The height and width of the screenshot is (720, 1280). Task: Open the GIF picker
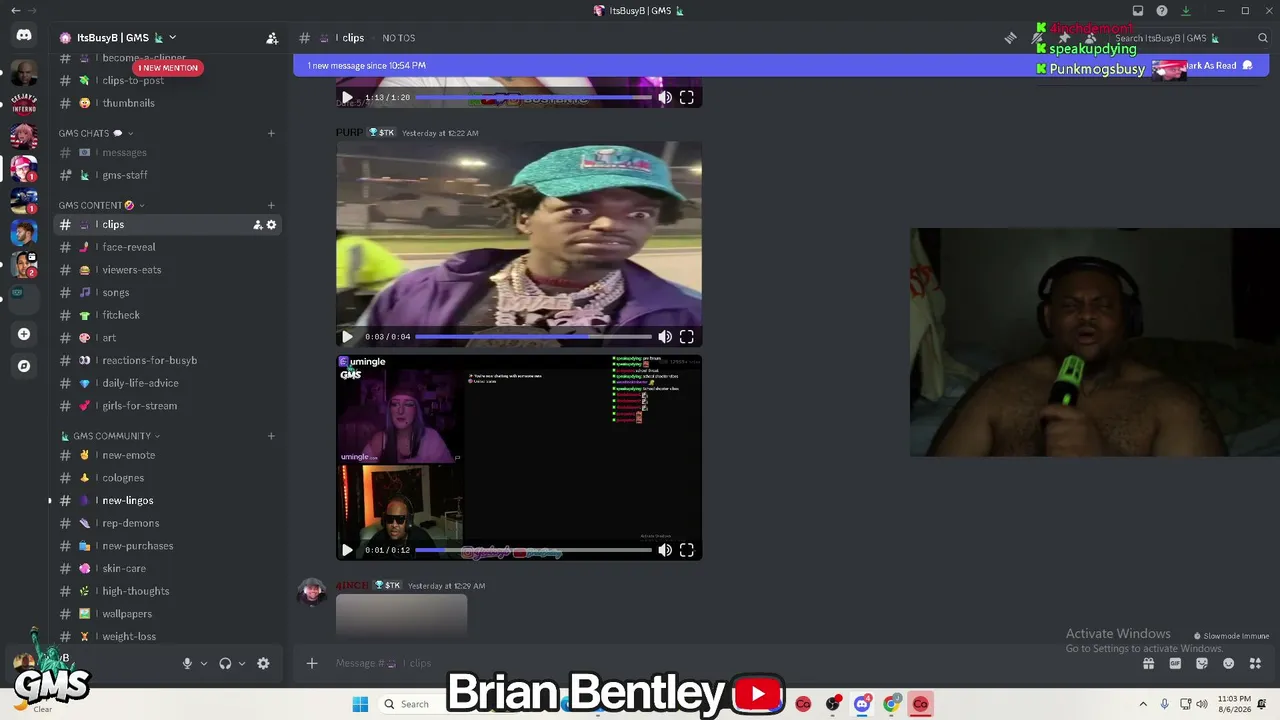pyautogui.click(x=1175, y=663)
